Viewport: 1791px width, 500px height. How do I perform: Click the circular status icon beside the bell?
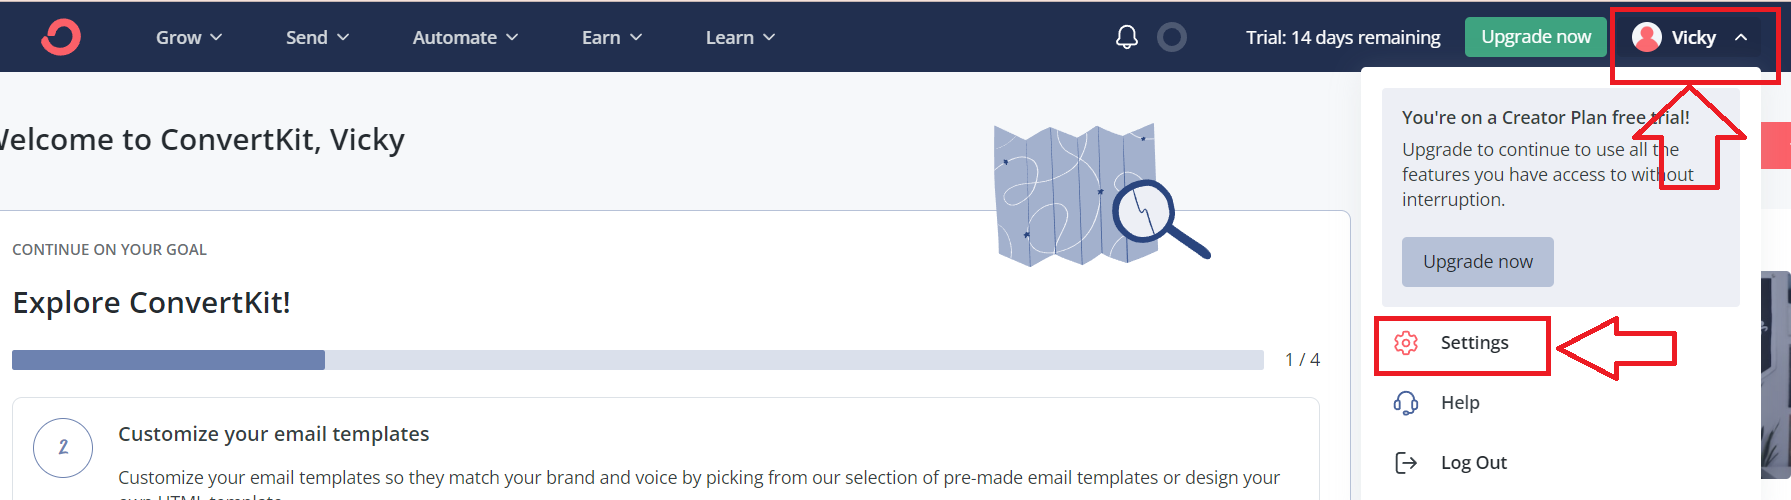coord(1172,37)
